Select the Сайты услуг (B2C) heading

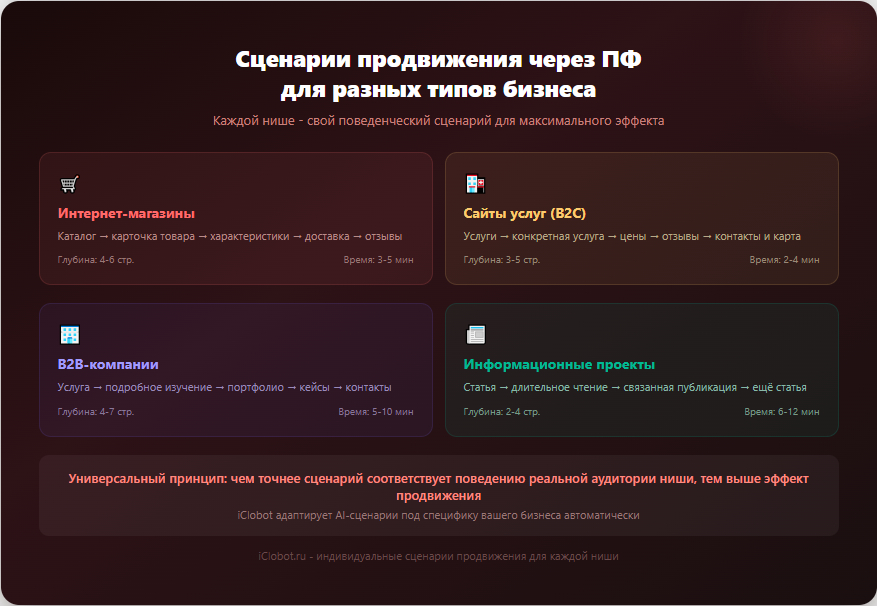point(524,213)
